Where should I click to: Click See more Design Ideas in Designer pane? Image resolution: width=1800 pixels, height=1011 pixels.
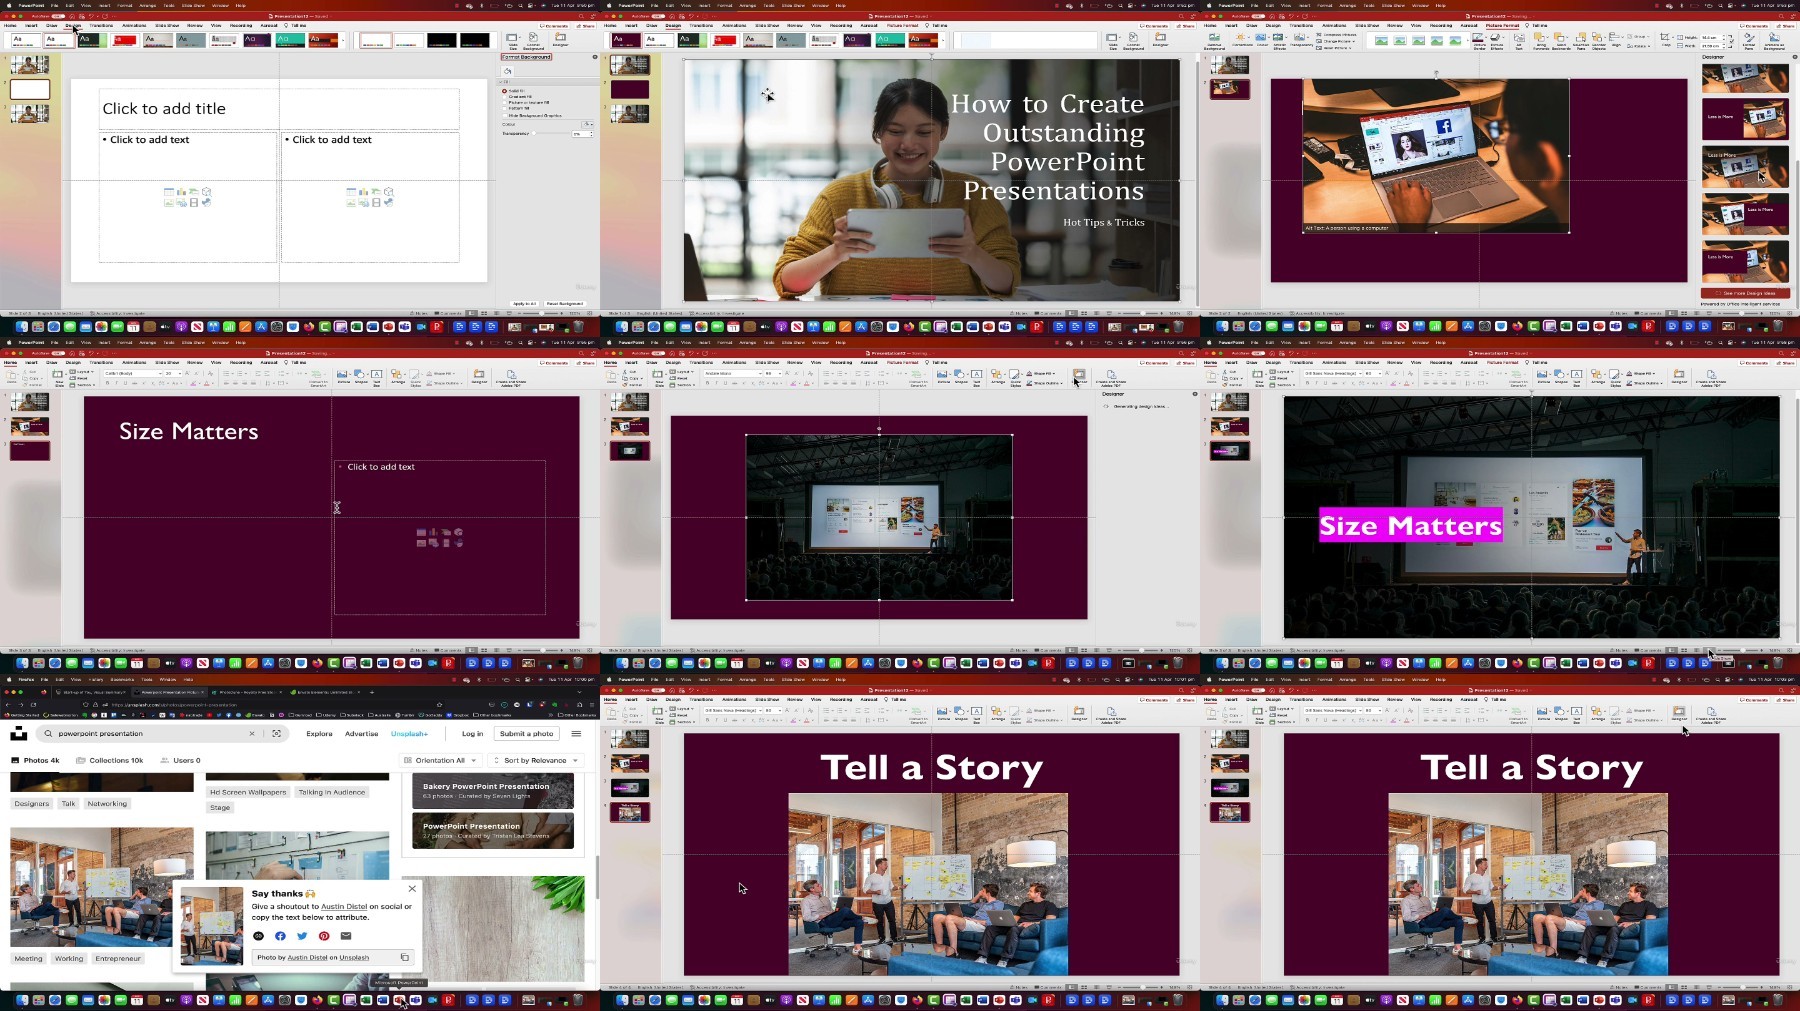(x=1745, y=293)
